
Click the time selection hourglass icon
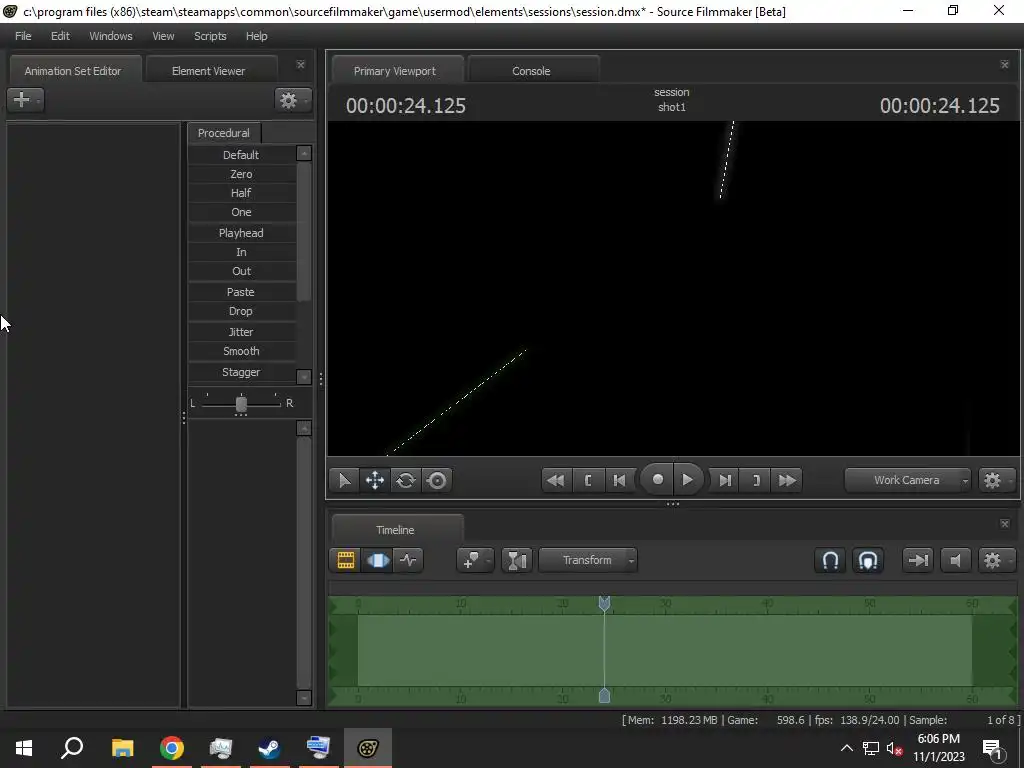click(x=517, y=560)
